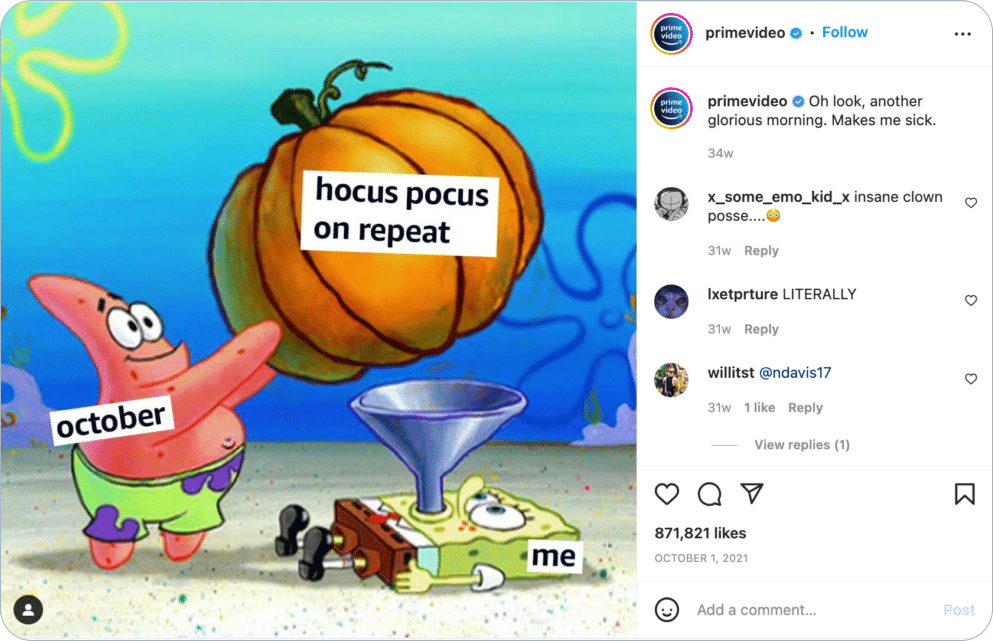Open the @ndavis17 mention
Viewport: 993px width, 641px height.
(795, 372)
